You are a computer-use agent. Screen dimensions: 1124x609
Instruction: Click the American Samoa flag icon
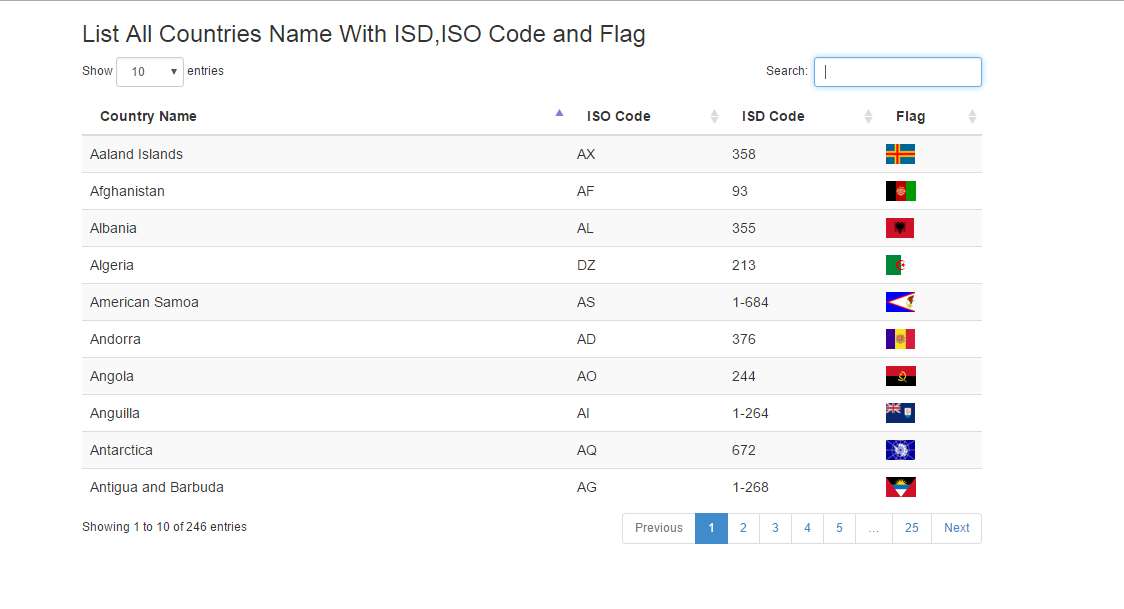click(x=900, y=302)
